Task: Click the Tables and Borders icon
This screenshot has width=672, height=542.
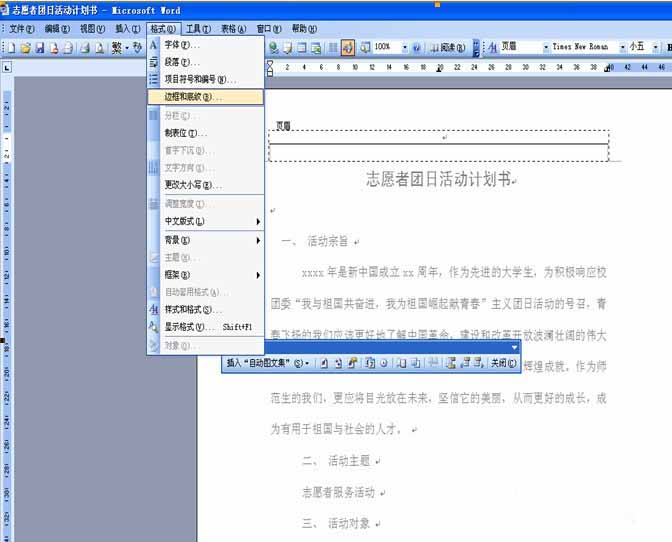Action: pyautogui.click(x=288, y=48)
